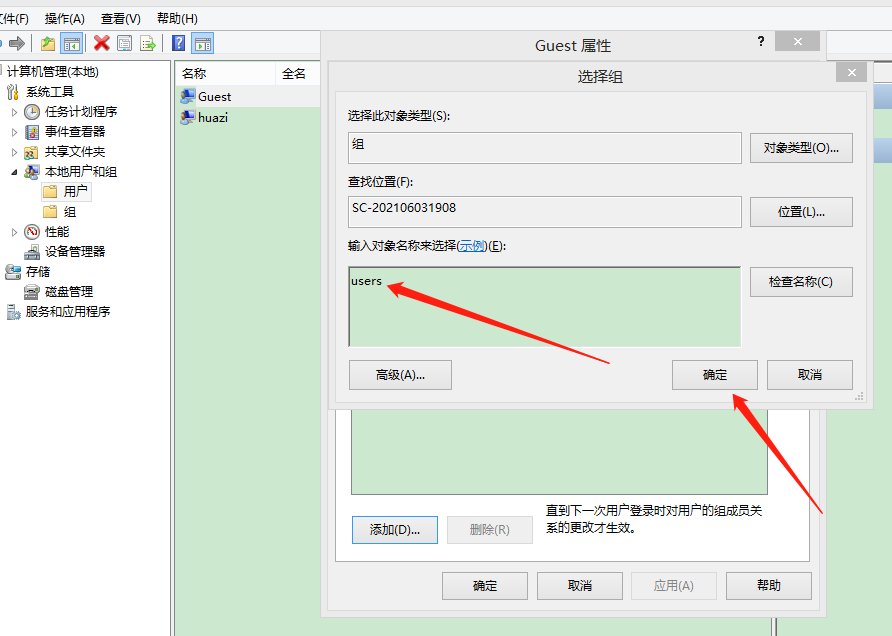Click the 检查名称(C) button
Viewport: 892px width, 636px height.
[800, 282]
